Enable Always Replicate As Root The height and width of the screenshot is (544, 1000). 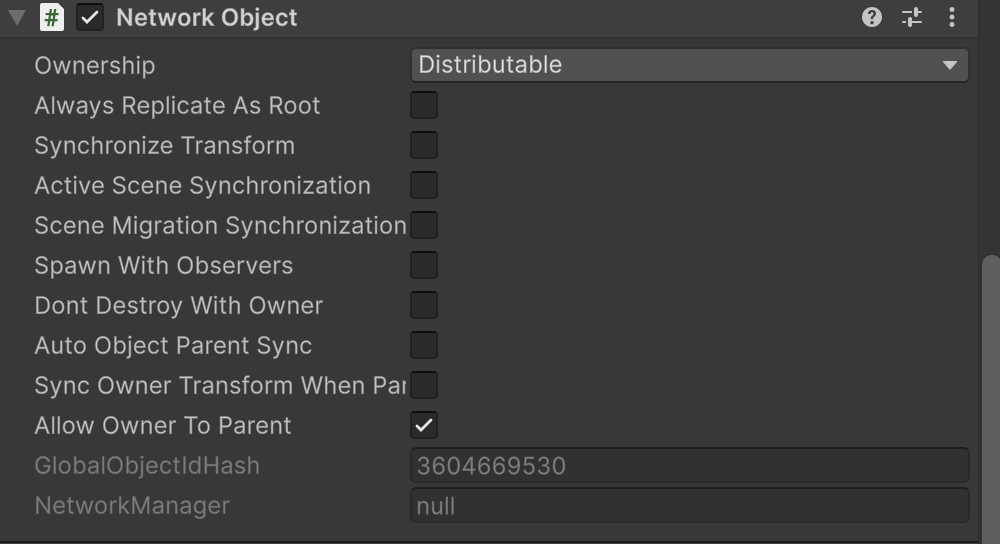pyautogui.click(x=424, y=105)
